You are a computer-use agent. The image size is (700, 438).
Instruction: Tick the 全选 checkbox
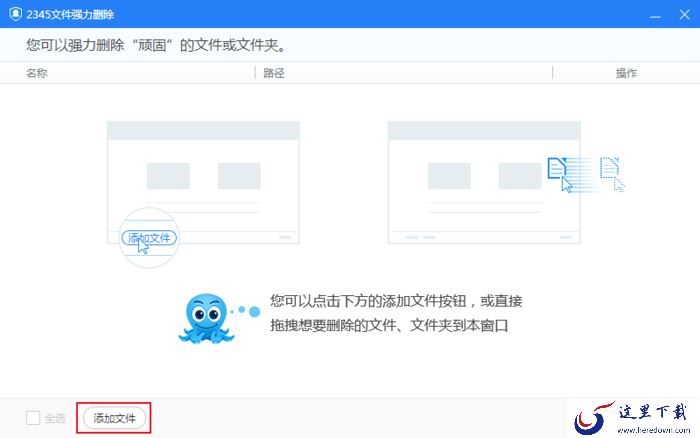coord(33,418)
